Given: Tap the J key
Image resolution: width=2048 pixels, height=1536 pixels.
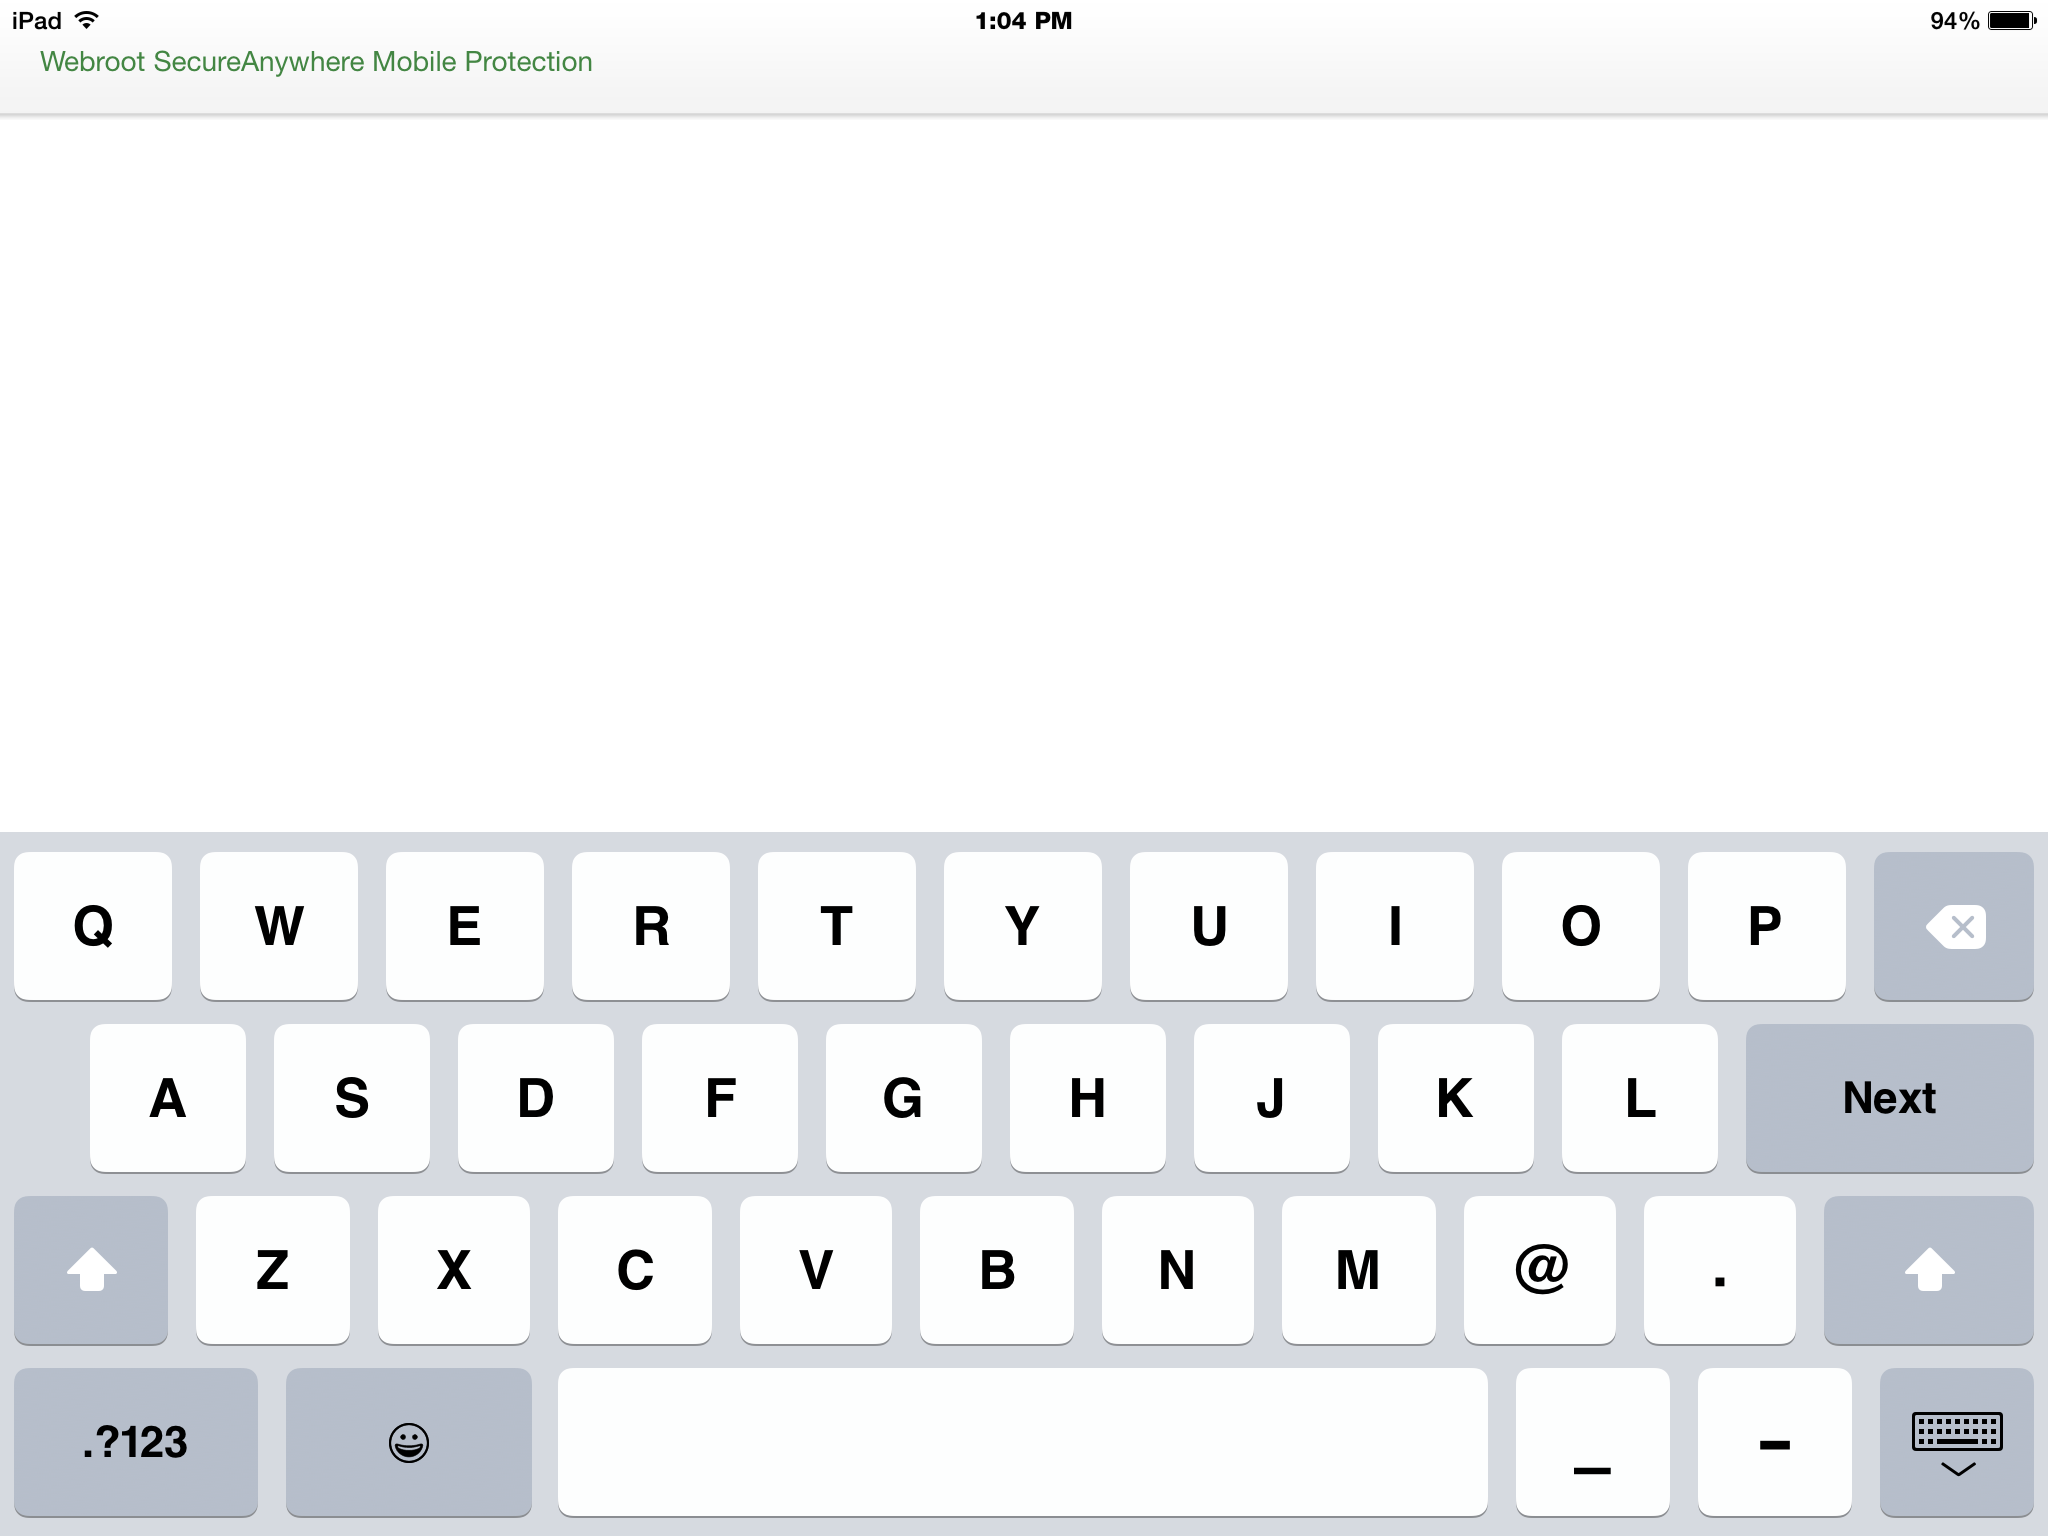Looking at the screenshot, I should click(x=1272, y=1098).
